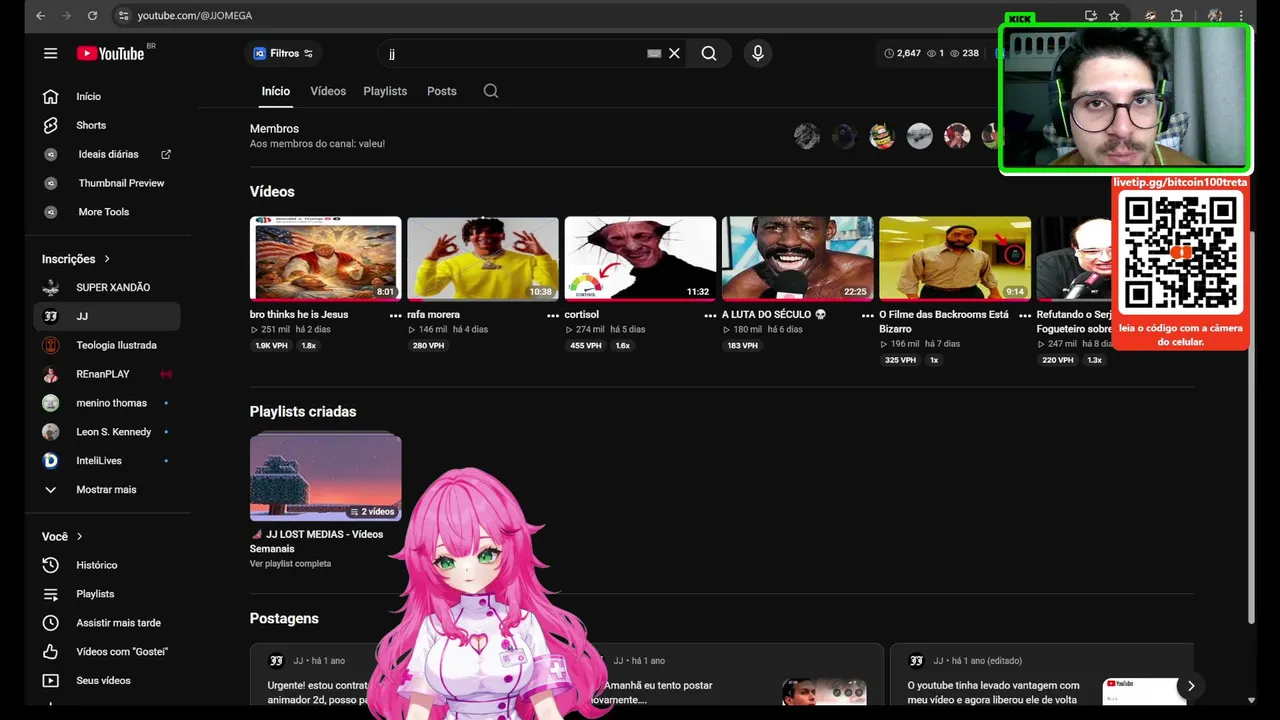Screen dimensions: 1280x720
Task: Reload the page with refresh icon
Action: [x=92, y=16]
